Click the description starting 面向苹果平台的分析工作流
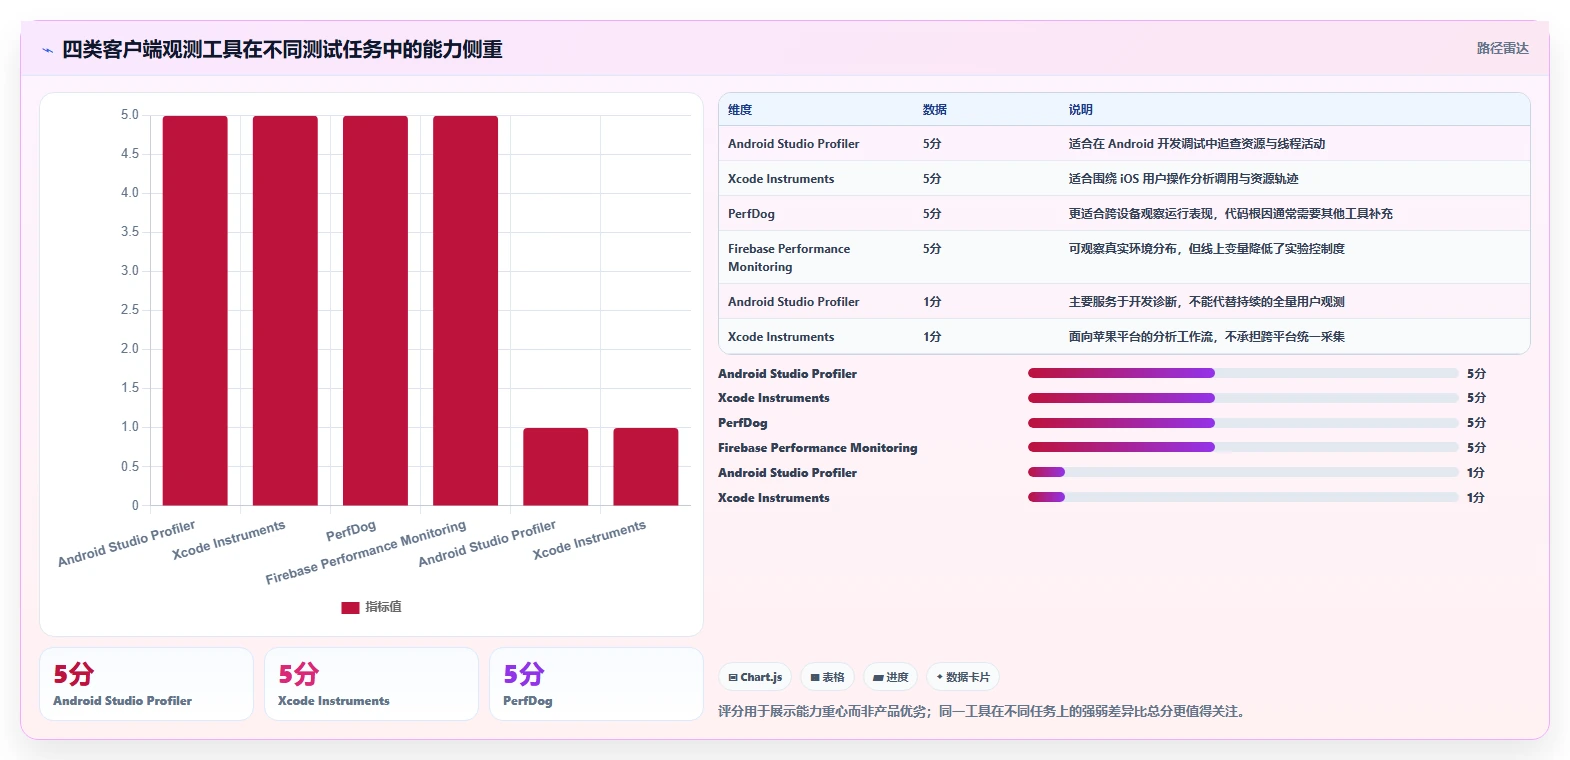 point(1206,337)
